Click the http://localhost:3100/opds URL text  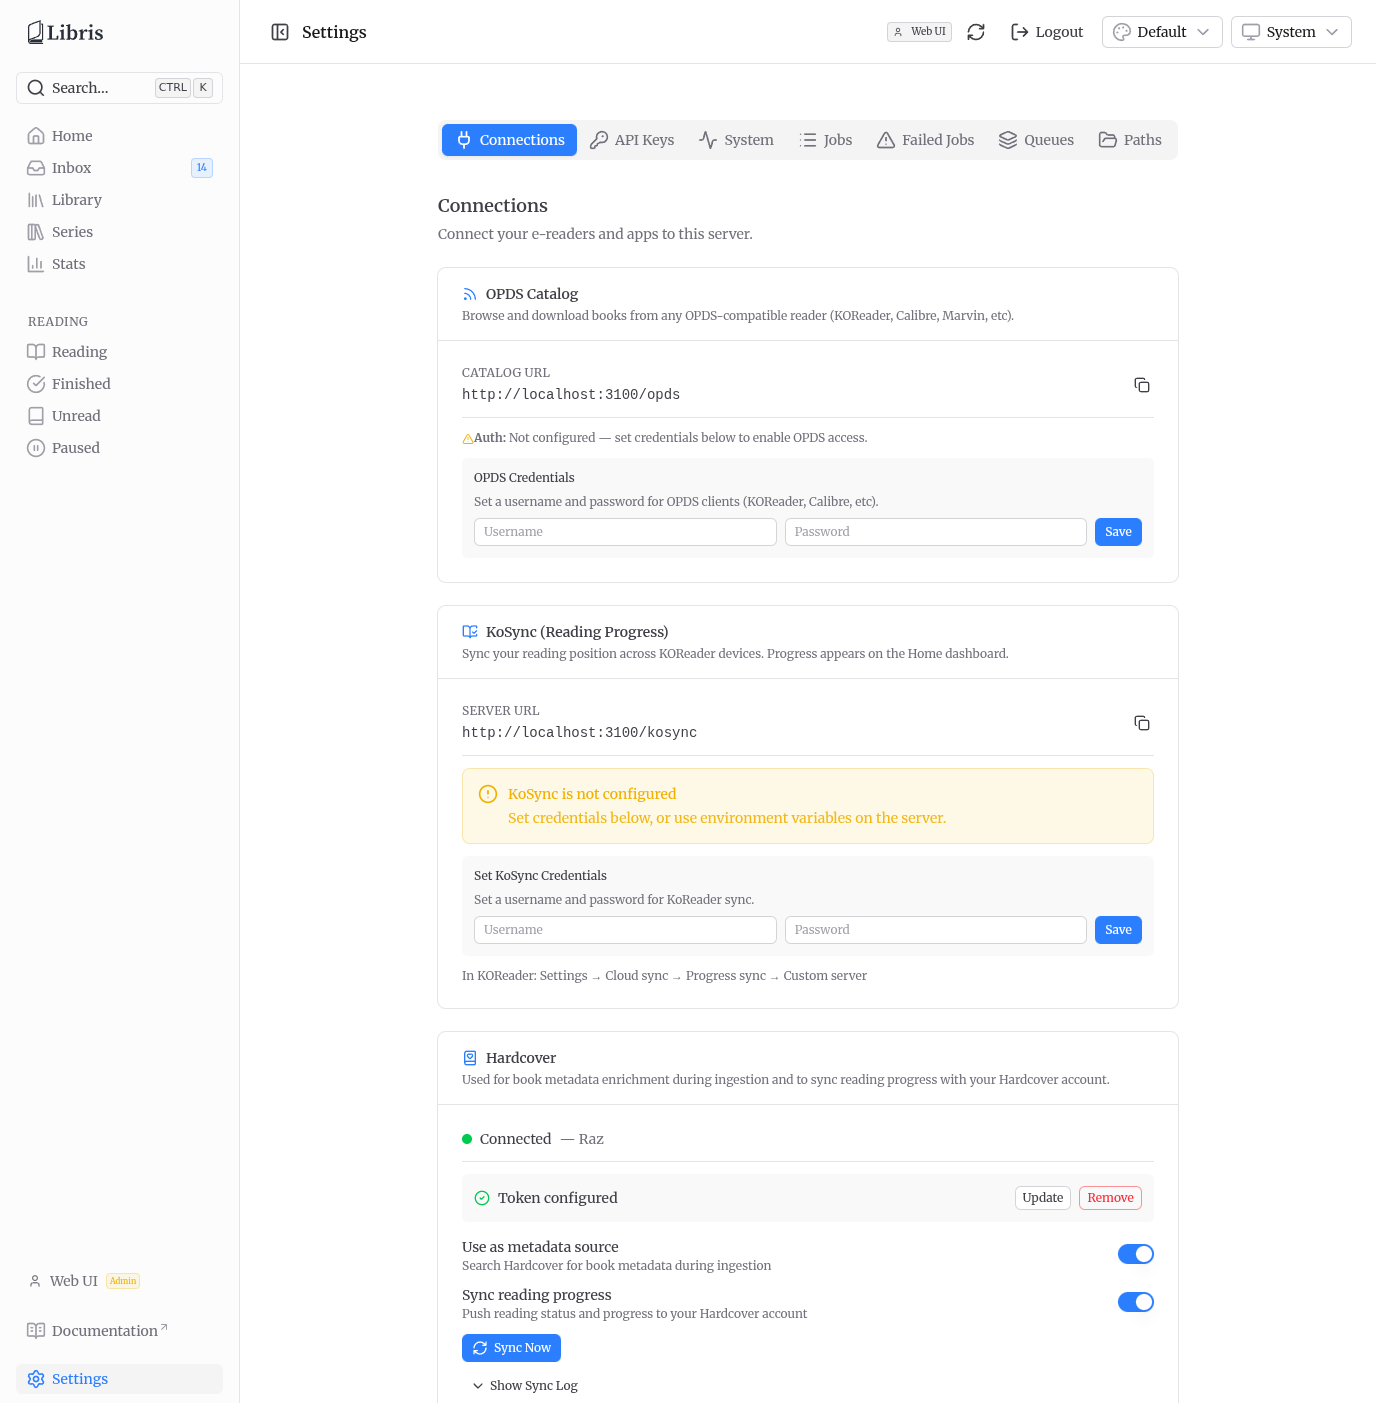(x=571, y=395)
